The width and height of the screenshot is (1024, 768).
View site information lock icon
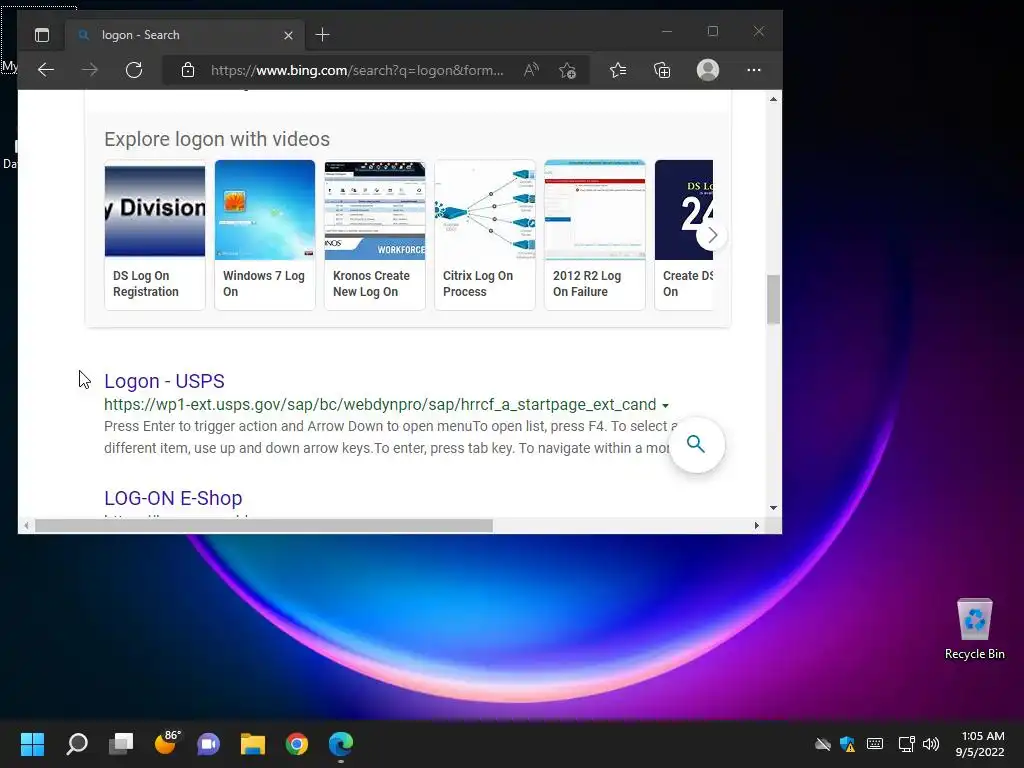(x=188, y=70)
